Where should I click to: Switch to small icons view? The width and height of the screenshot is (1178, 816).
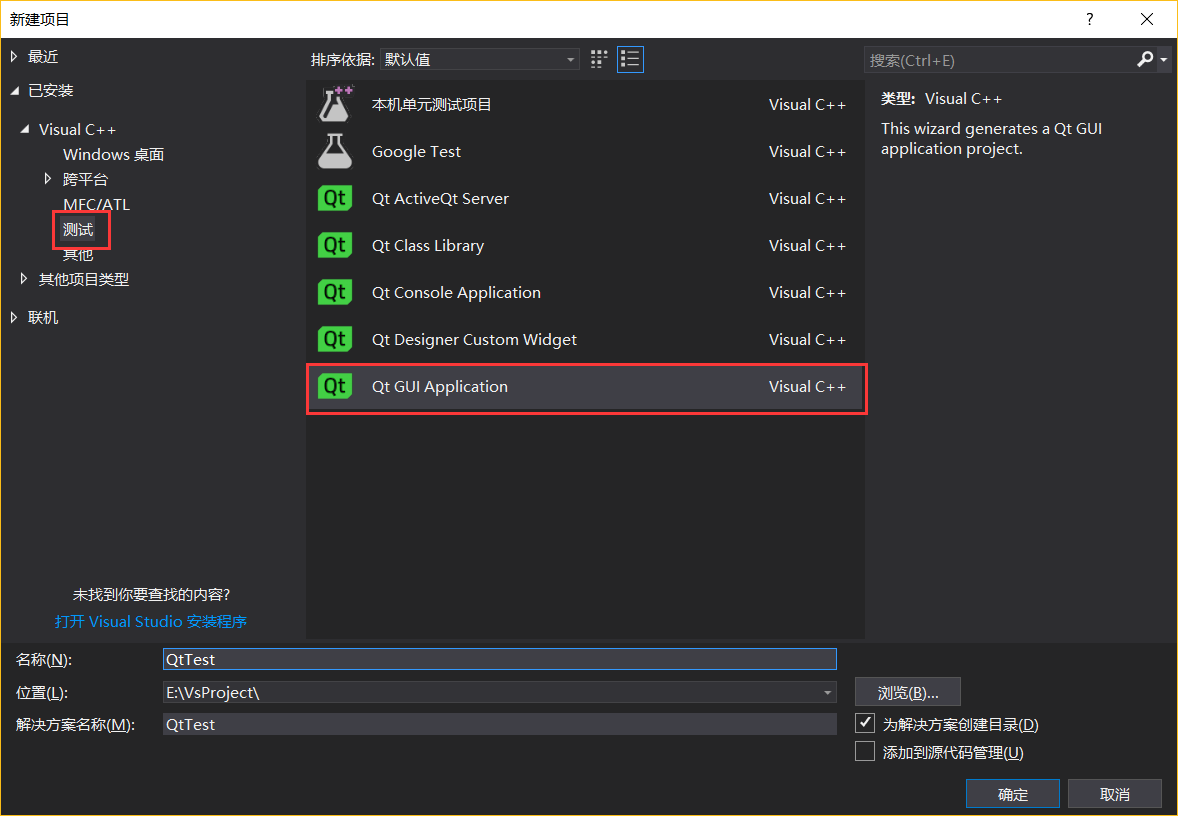tap(598, 59)
